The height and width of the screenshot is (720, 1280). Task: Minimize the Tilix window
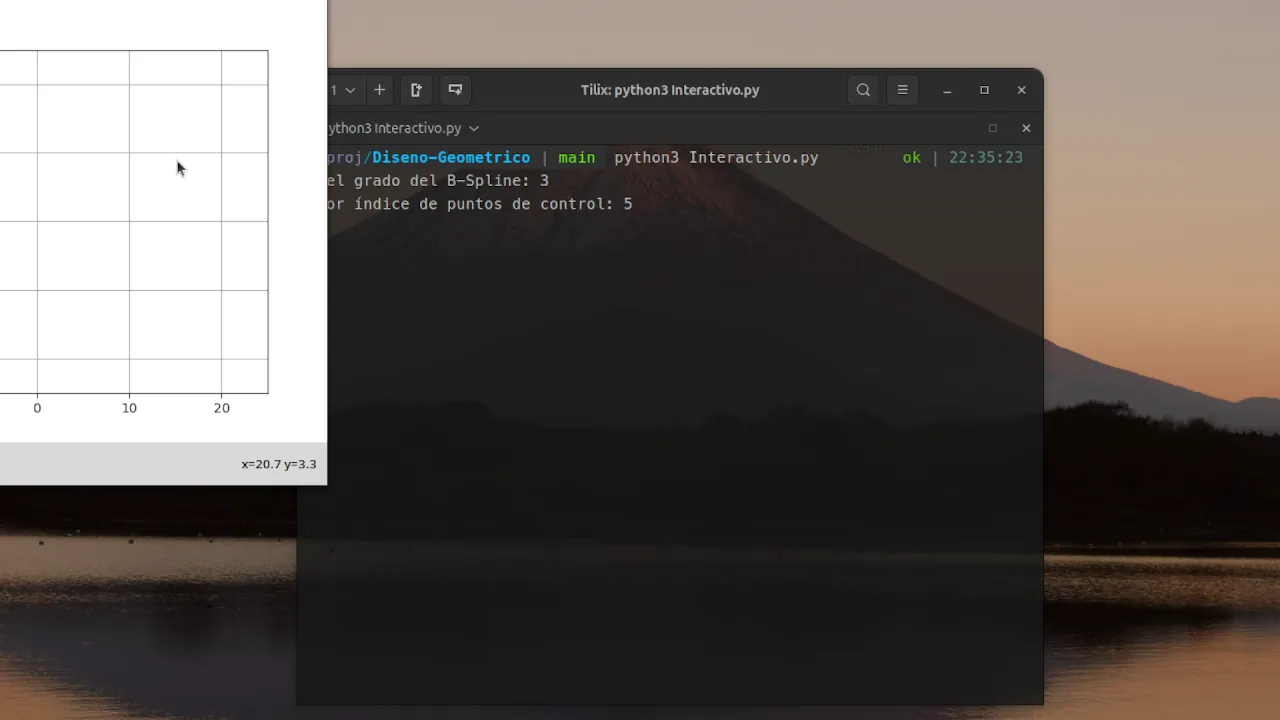tap(947, 90)
